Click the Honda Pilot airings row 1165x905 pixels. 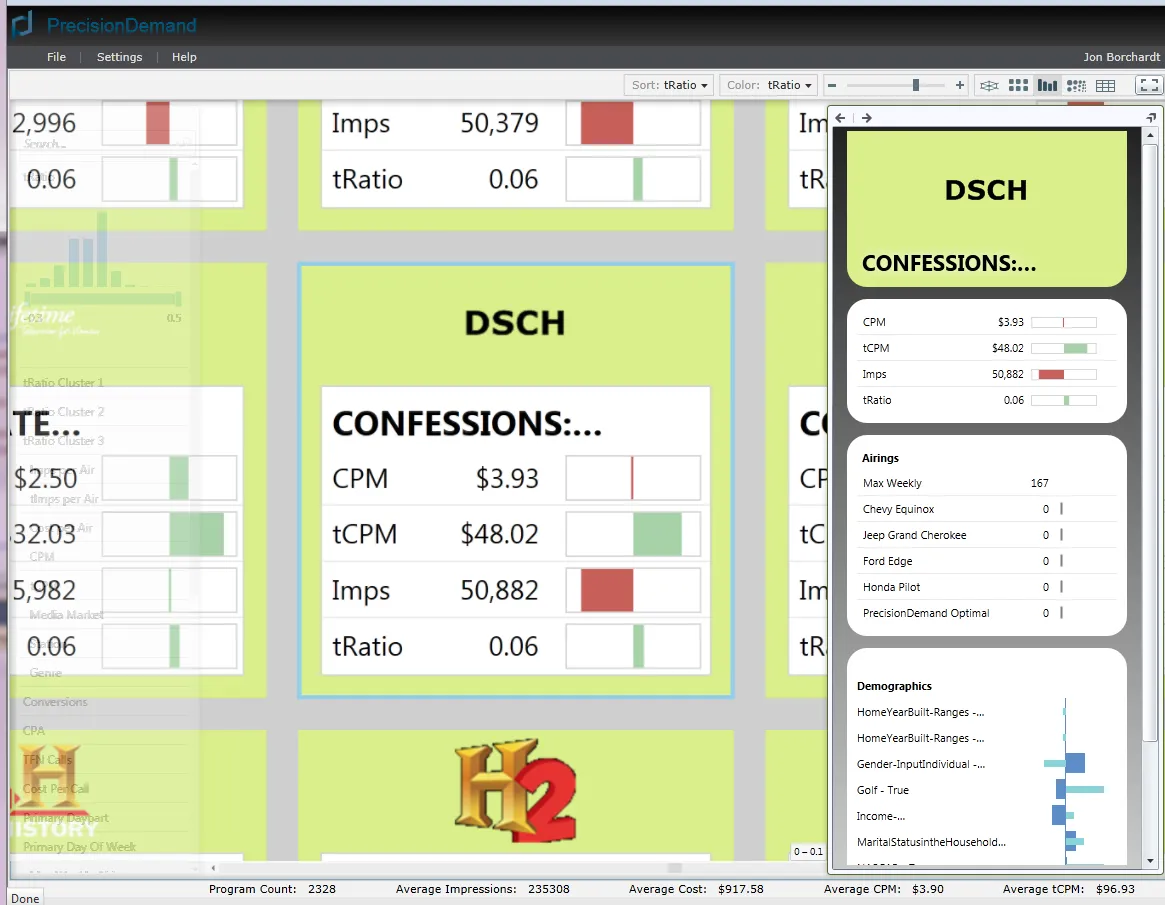(988, 587)
